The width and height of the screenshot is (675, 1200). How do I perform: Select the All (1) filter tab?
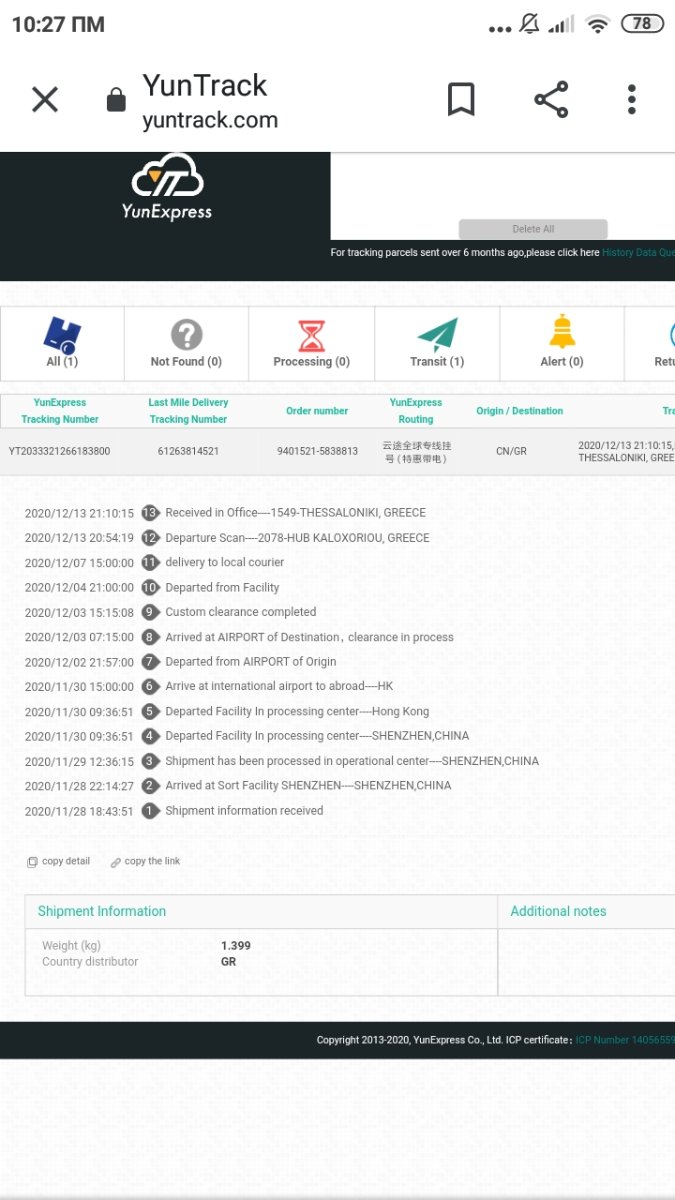pyautogui.click(x=62, y=343)
